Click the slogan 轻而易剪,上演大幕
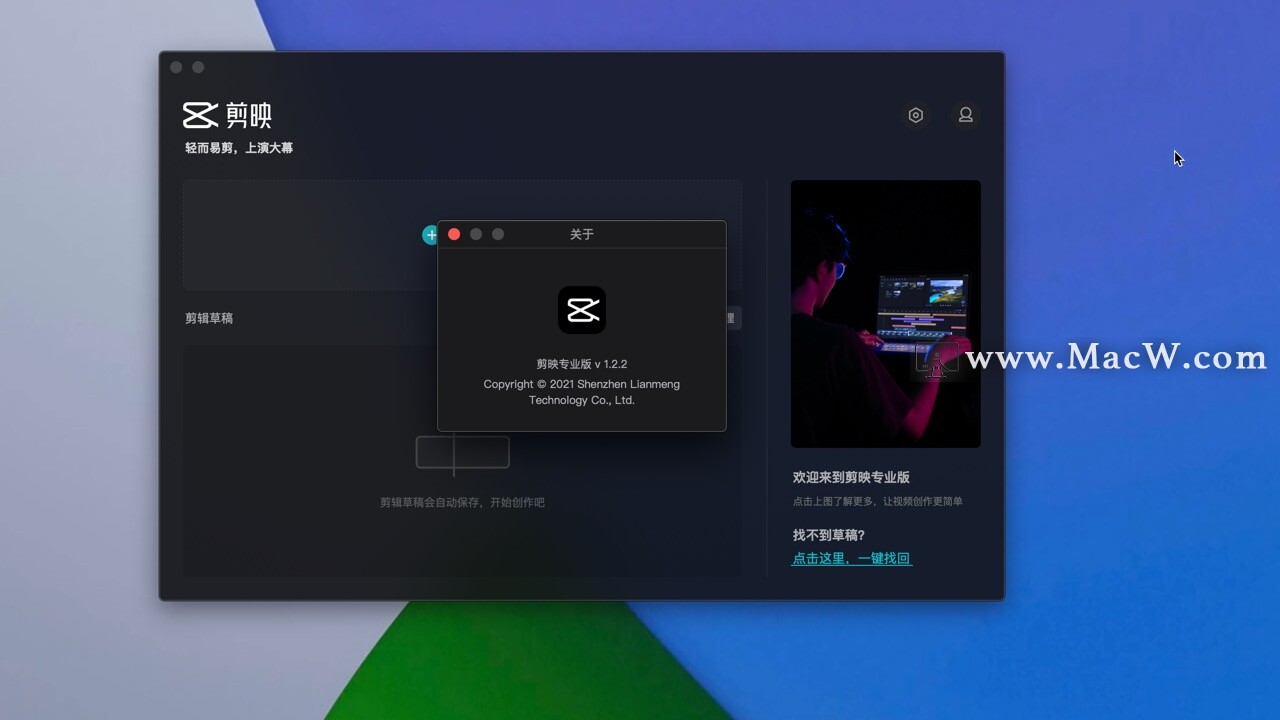1280x720 pixels. tap(239, 148)
